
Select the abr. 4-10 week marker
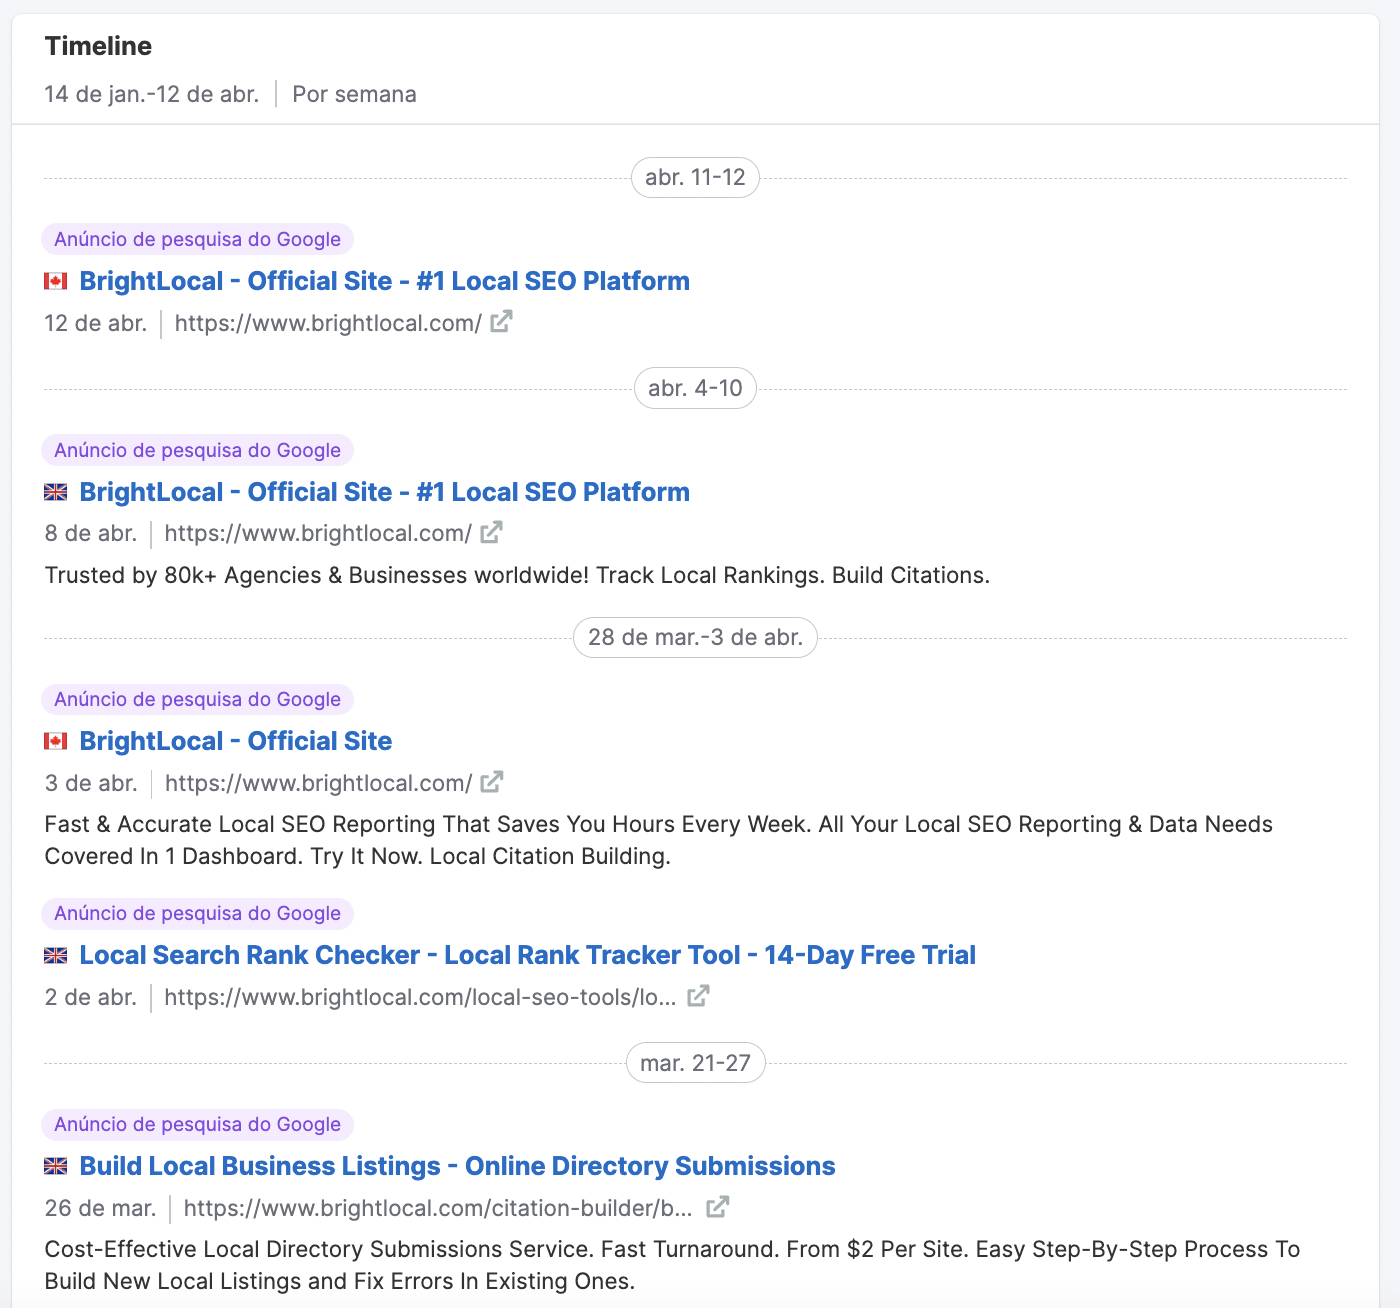tap(695, 389)
